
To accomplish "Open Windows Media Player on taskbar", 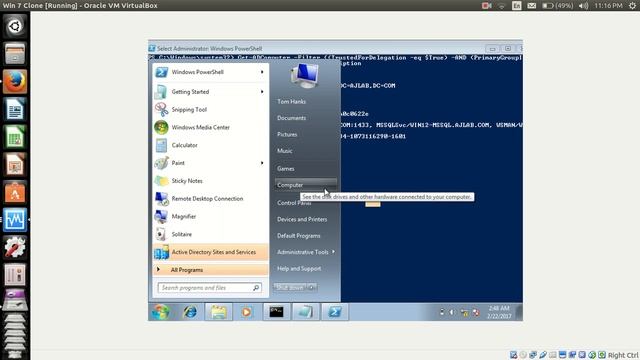I will pyautogui.click(x=246, y=312).
